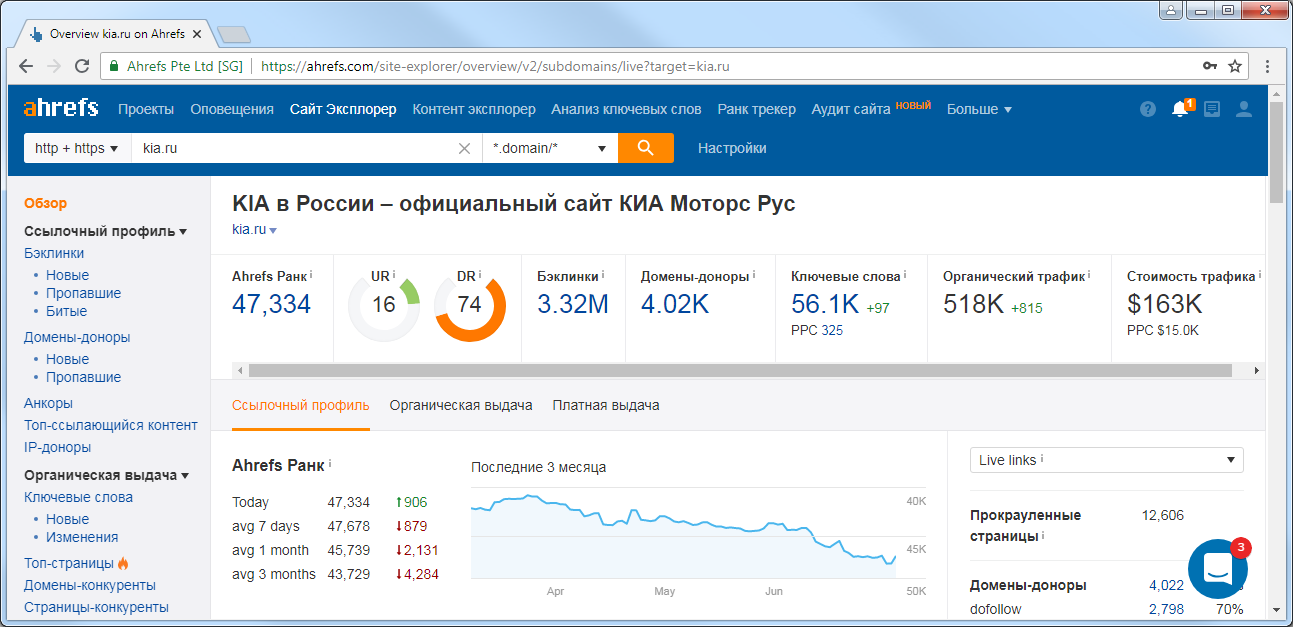Open Битые backlinks in the sidebar
Viewport: 1293px width, 627px height.
click(x=67, y=311)
